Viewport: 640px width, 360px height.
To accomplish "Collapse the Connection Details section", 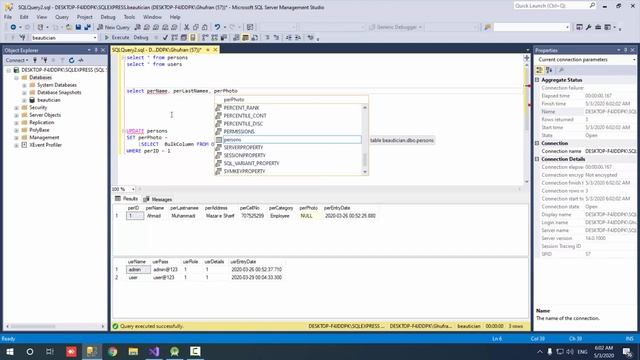I will click(x=538, y=159).
